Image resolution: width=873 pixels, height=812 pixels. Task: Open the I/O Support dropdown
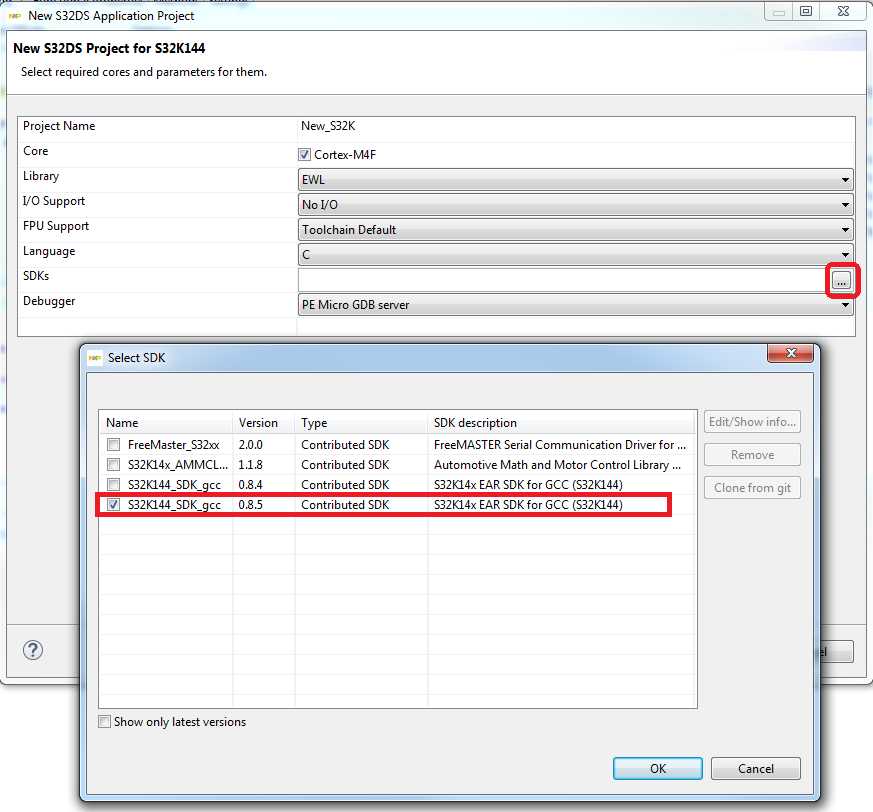coord(575,205)
